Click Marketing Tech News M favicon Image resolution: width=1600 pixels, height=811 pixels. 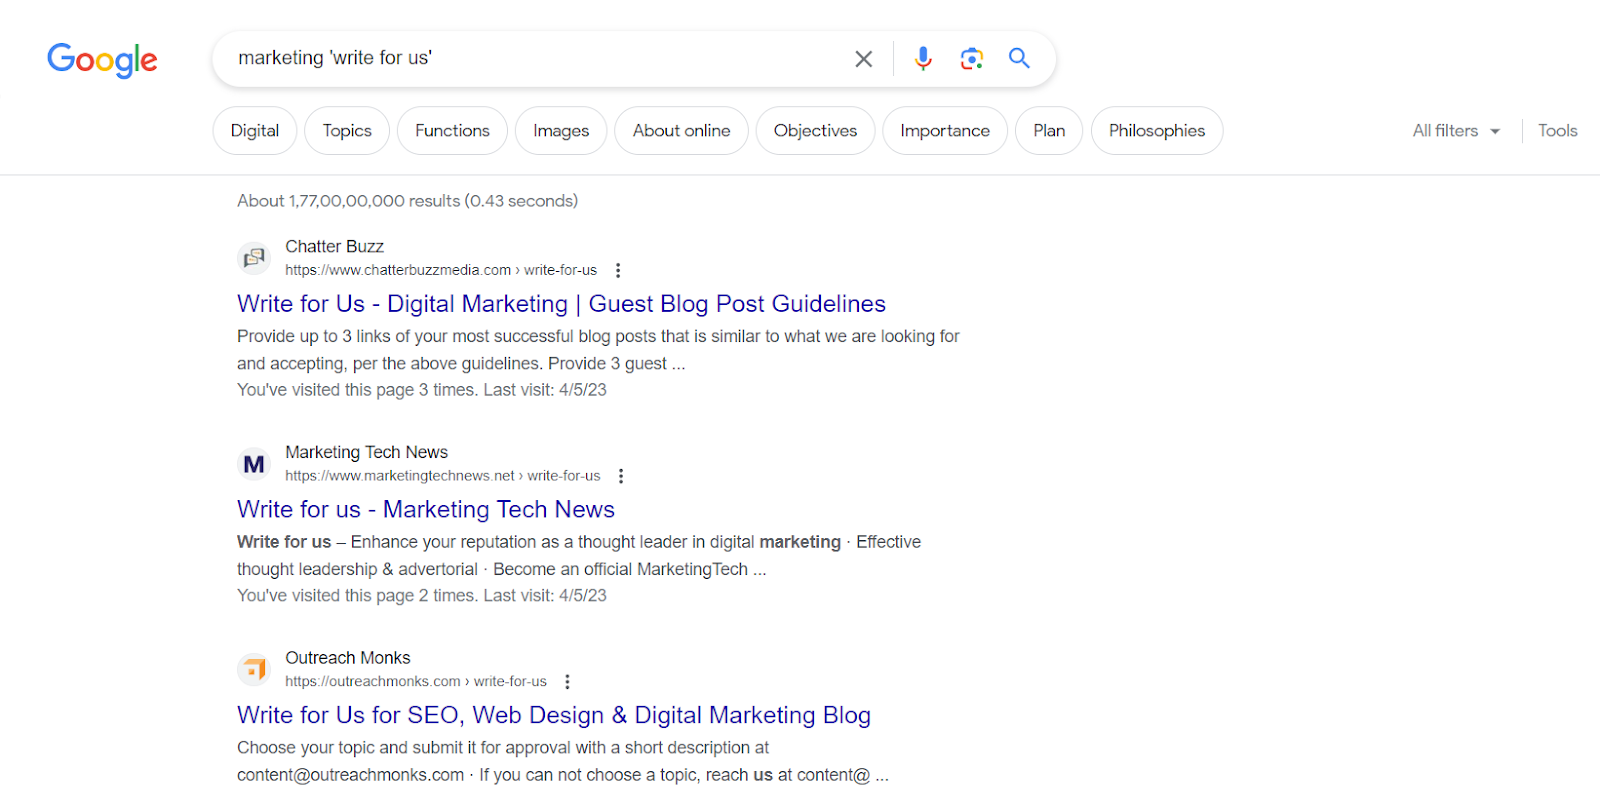click(254, 464)
